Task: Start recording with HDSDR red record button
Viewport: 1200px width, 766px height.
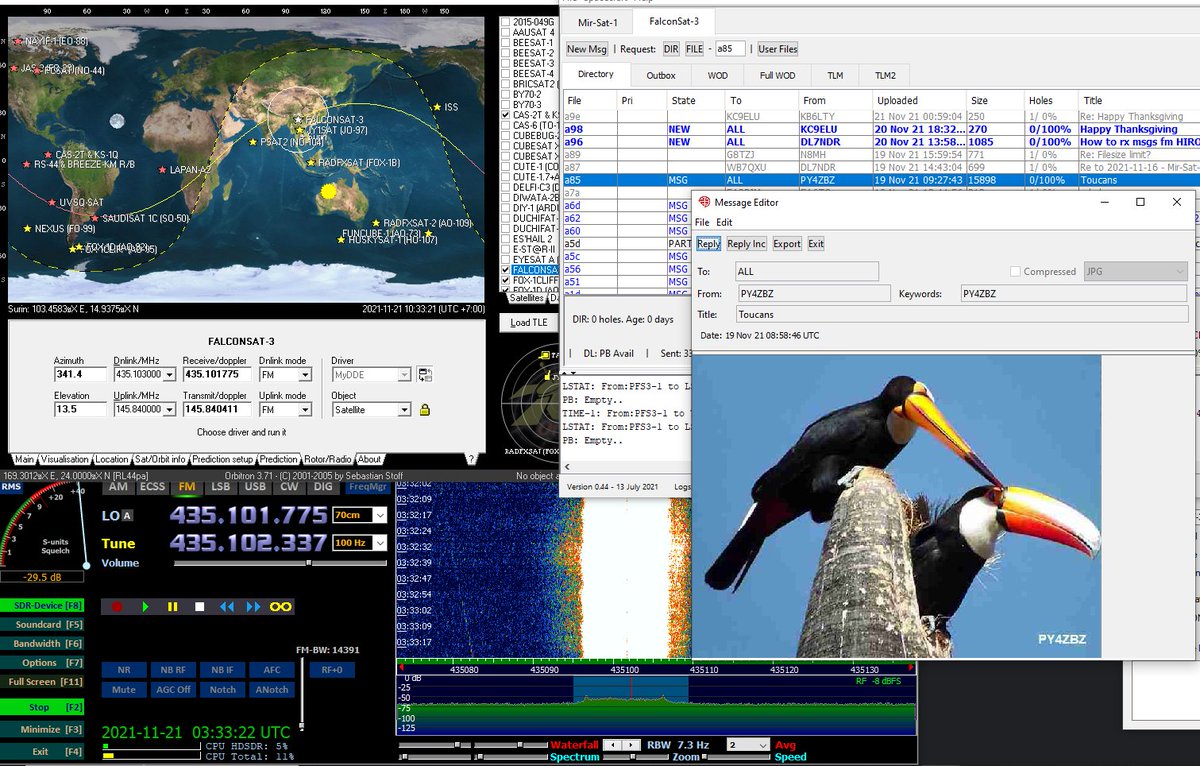Action: (x=118, y=607)
